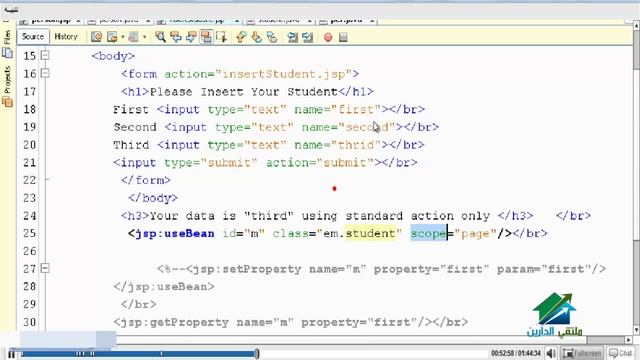Click Find Previous Occurrence icon

tap(176, 37)
